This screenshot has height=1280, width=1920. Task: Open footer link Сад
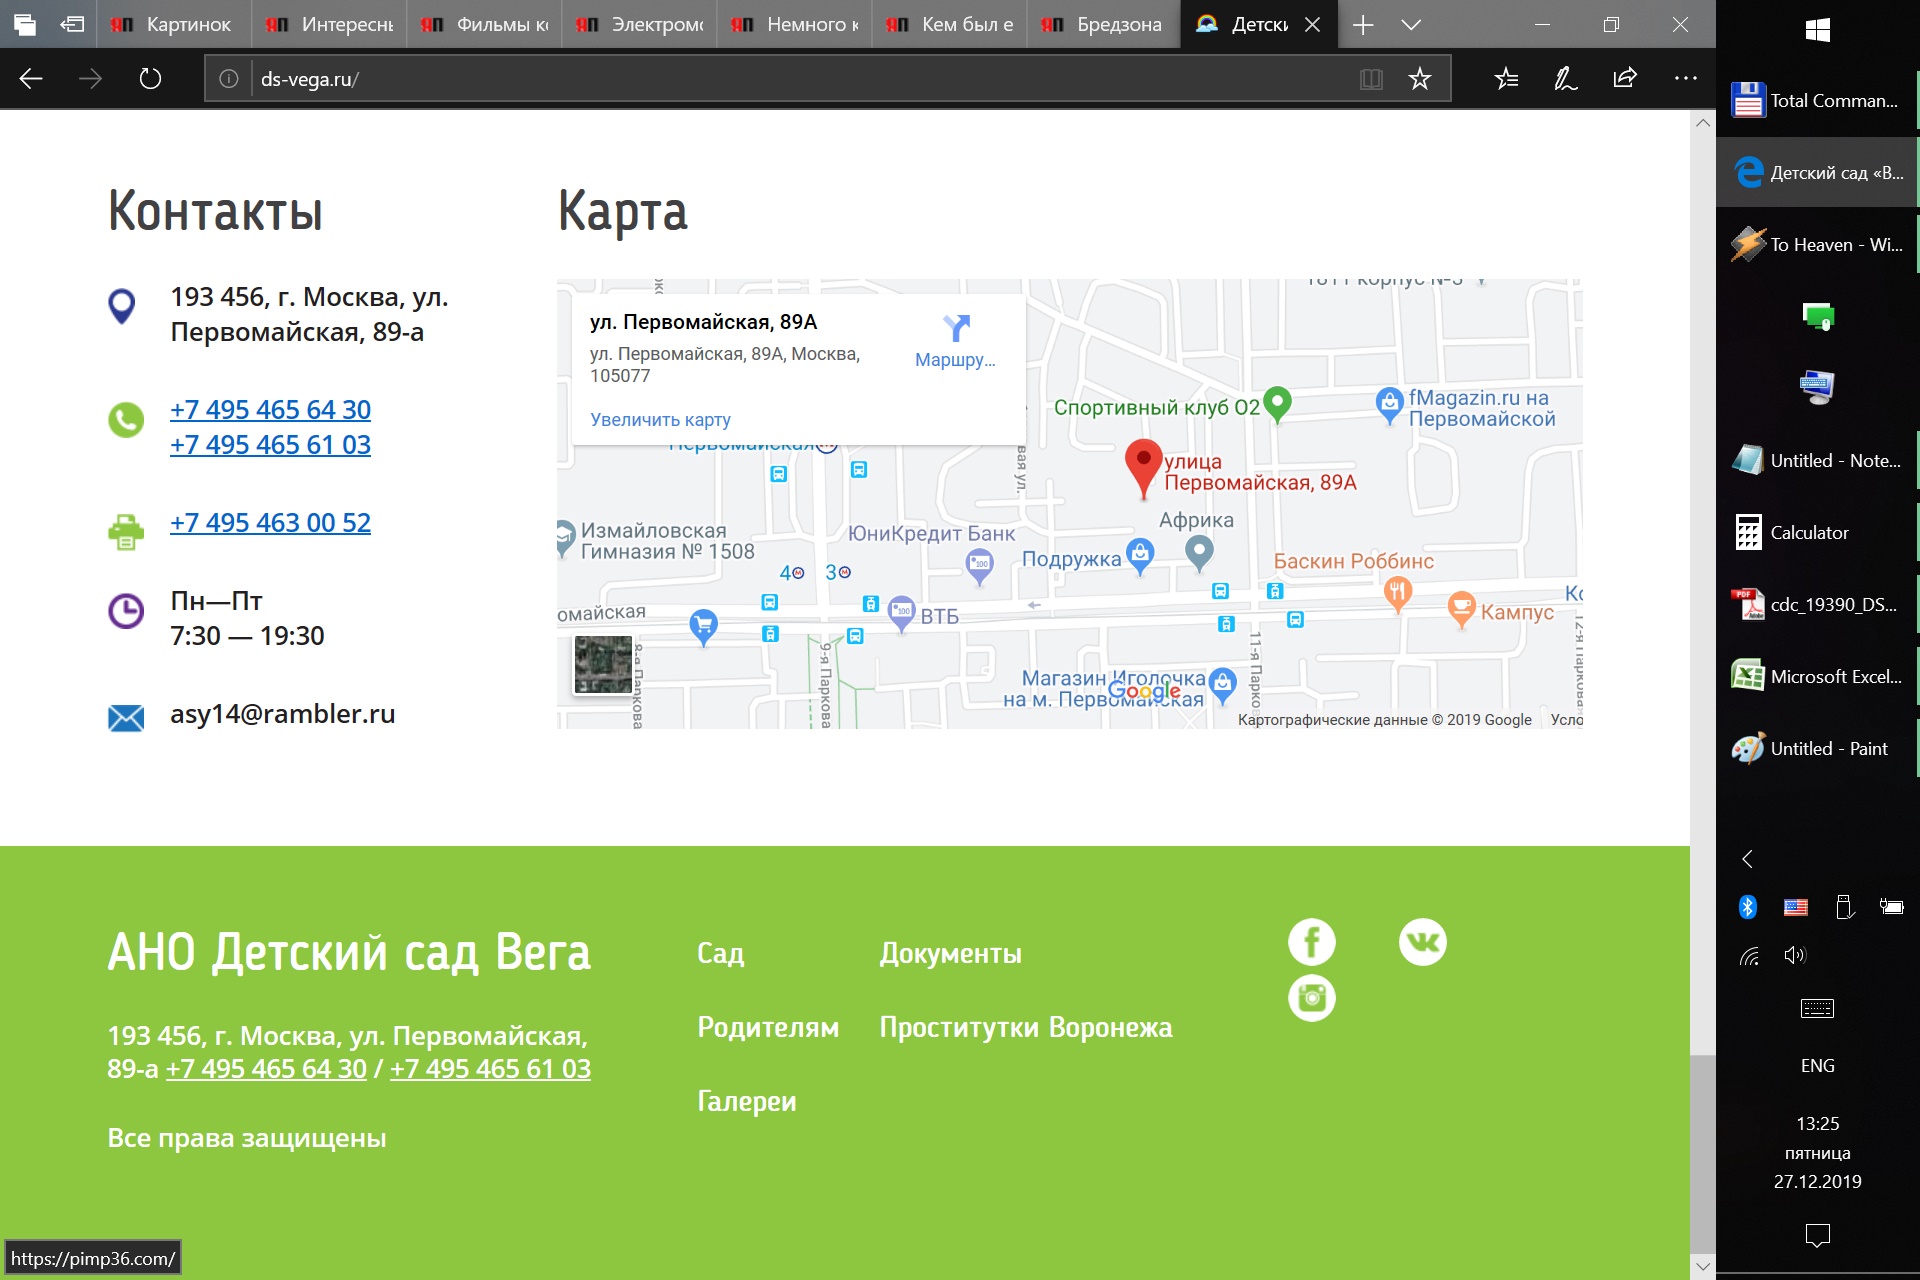point(721,953)
